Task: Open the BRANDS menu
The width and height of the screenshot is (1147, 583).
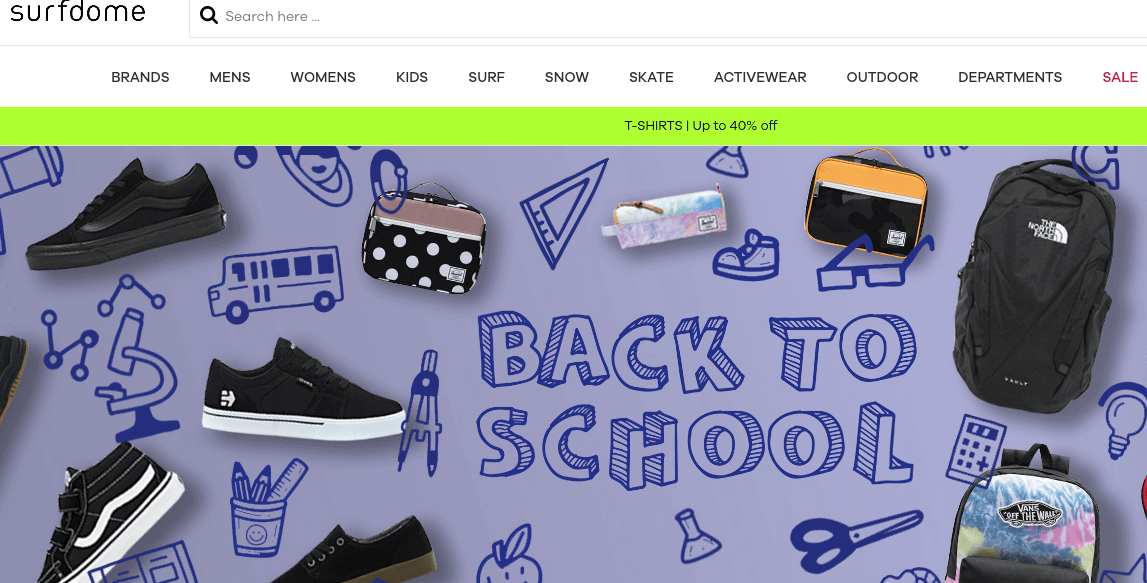Action: (140, 77)
